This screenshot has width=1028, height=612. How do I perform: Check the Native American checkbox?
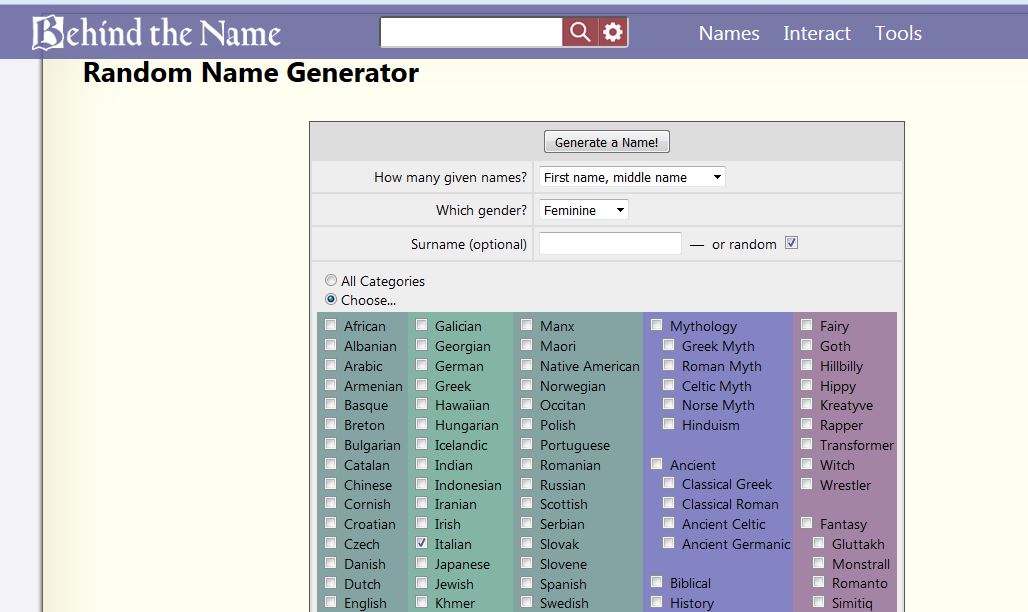pos(527,365)
